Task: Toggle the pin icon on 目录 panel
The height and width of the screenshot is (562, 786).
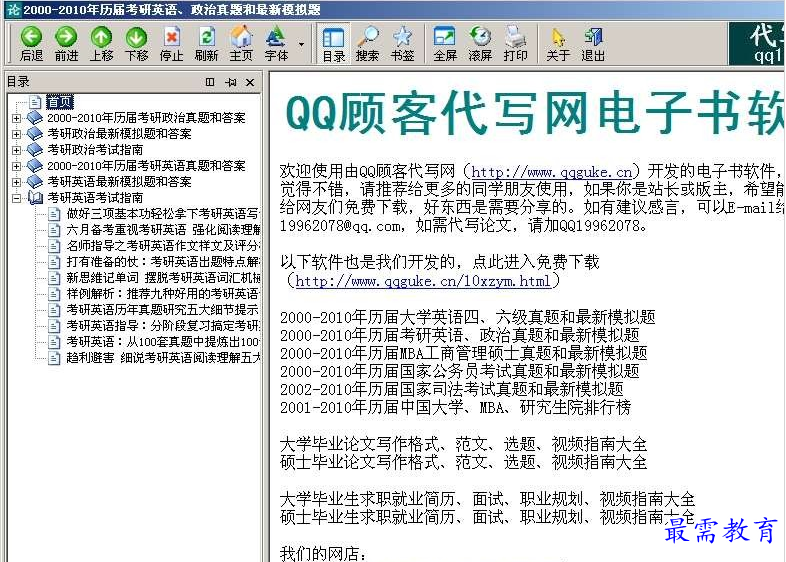Action: coord(231,82)
